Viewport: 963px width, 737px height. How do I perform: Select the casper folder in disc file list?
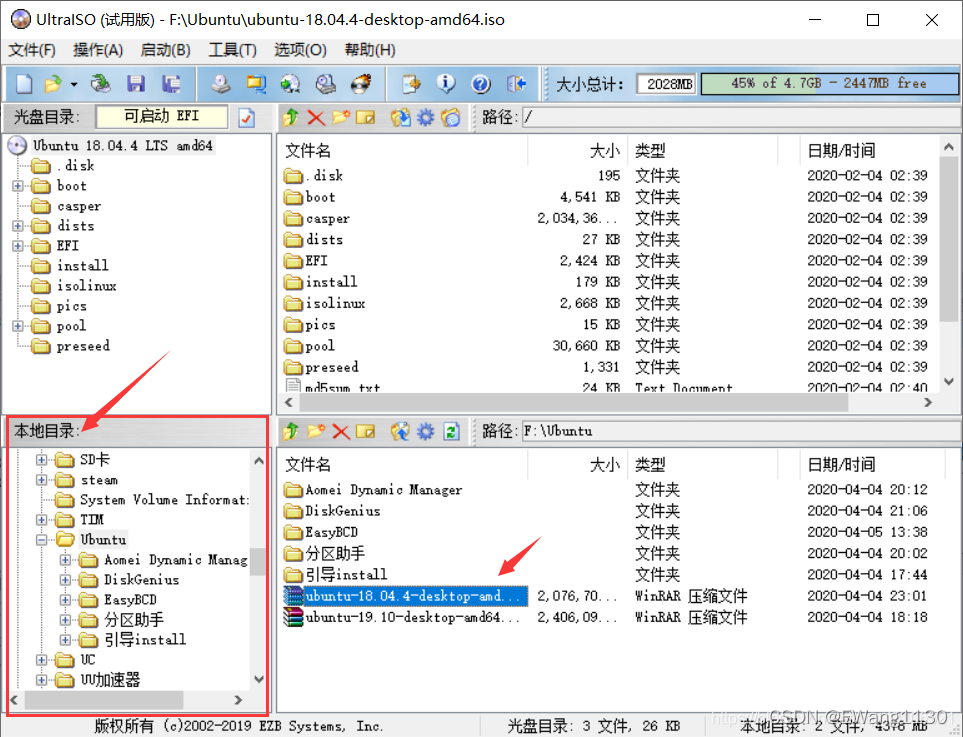[x=317, y=219]
